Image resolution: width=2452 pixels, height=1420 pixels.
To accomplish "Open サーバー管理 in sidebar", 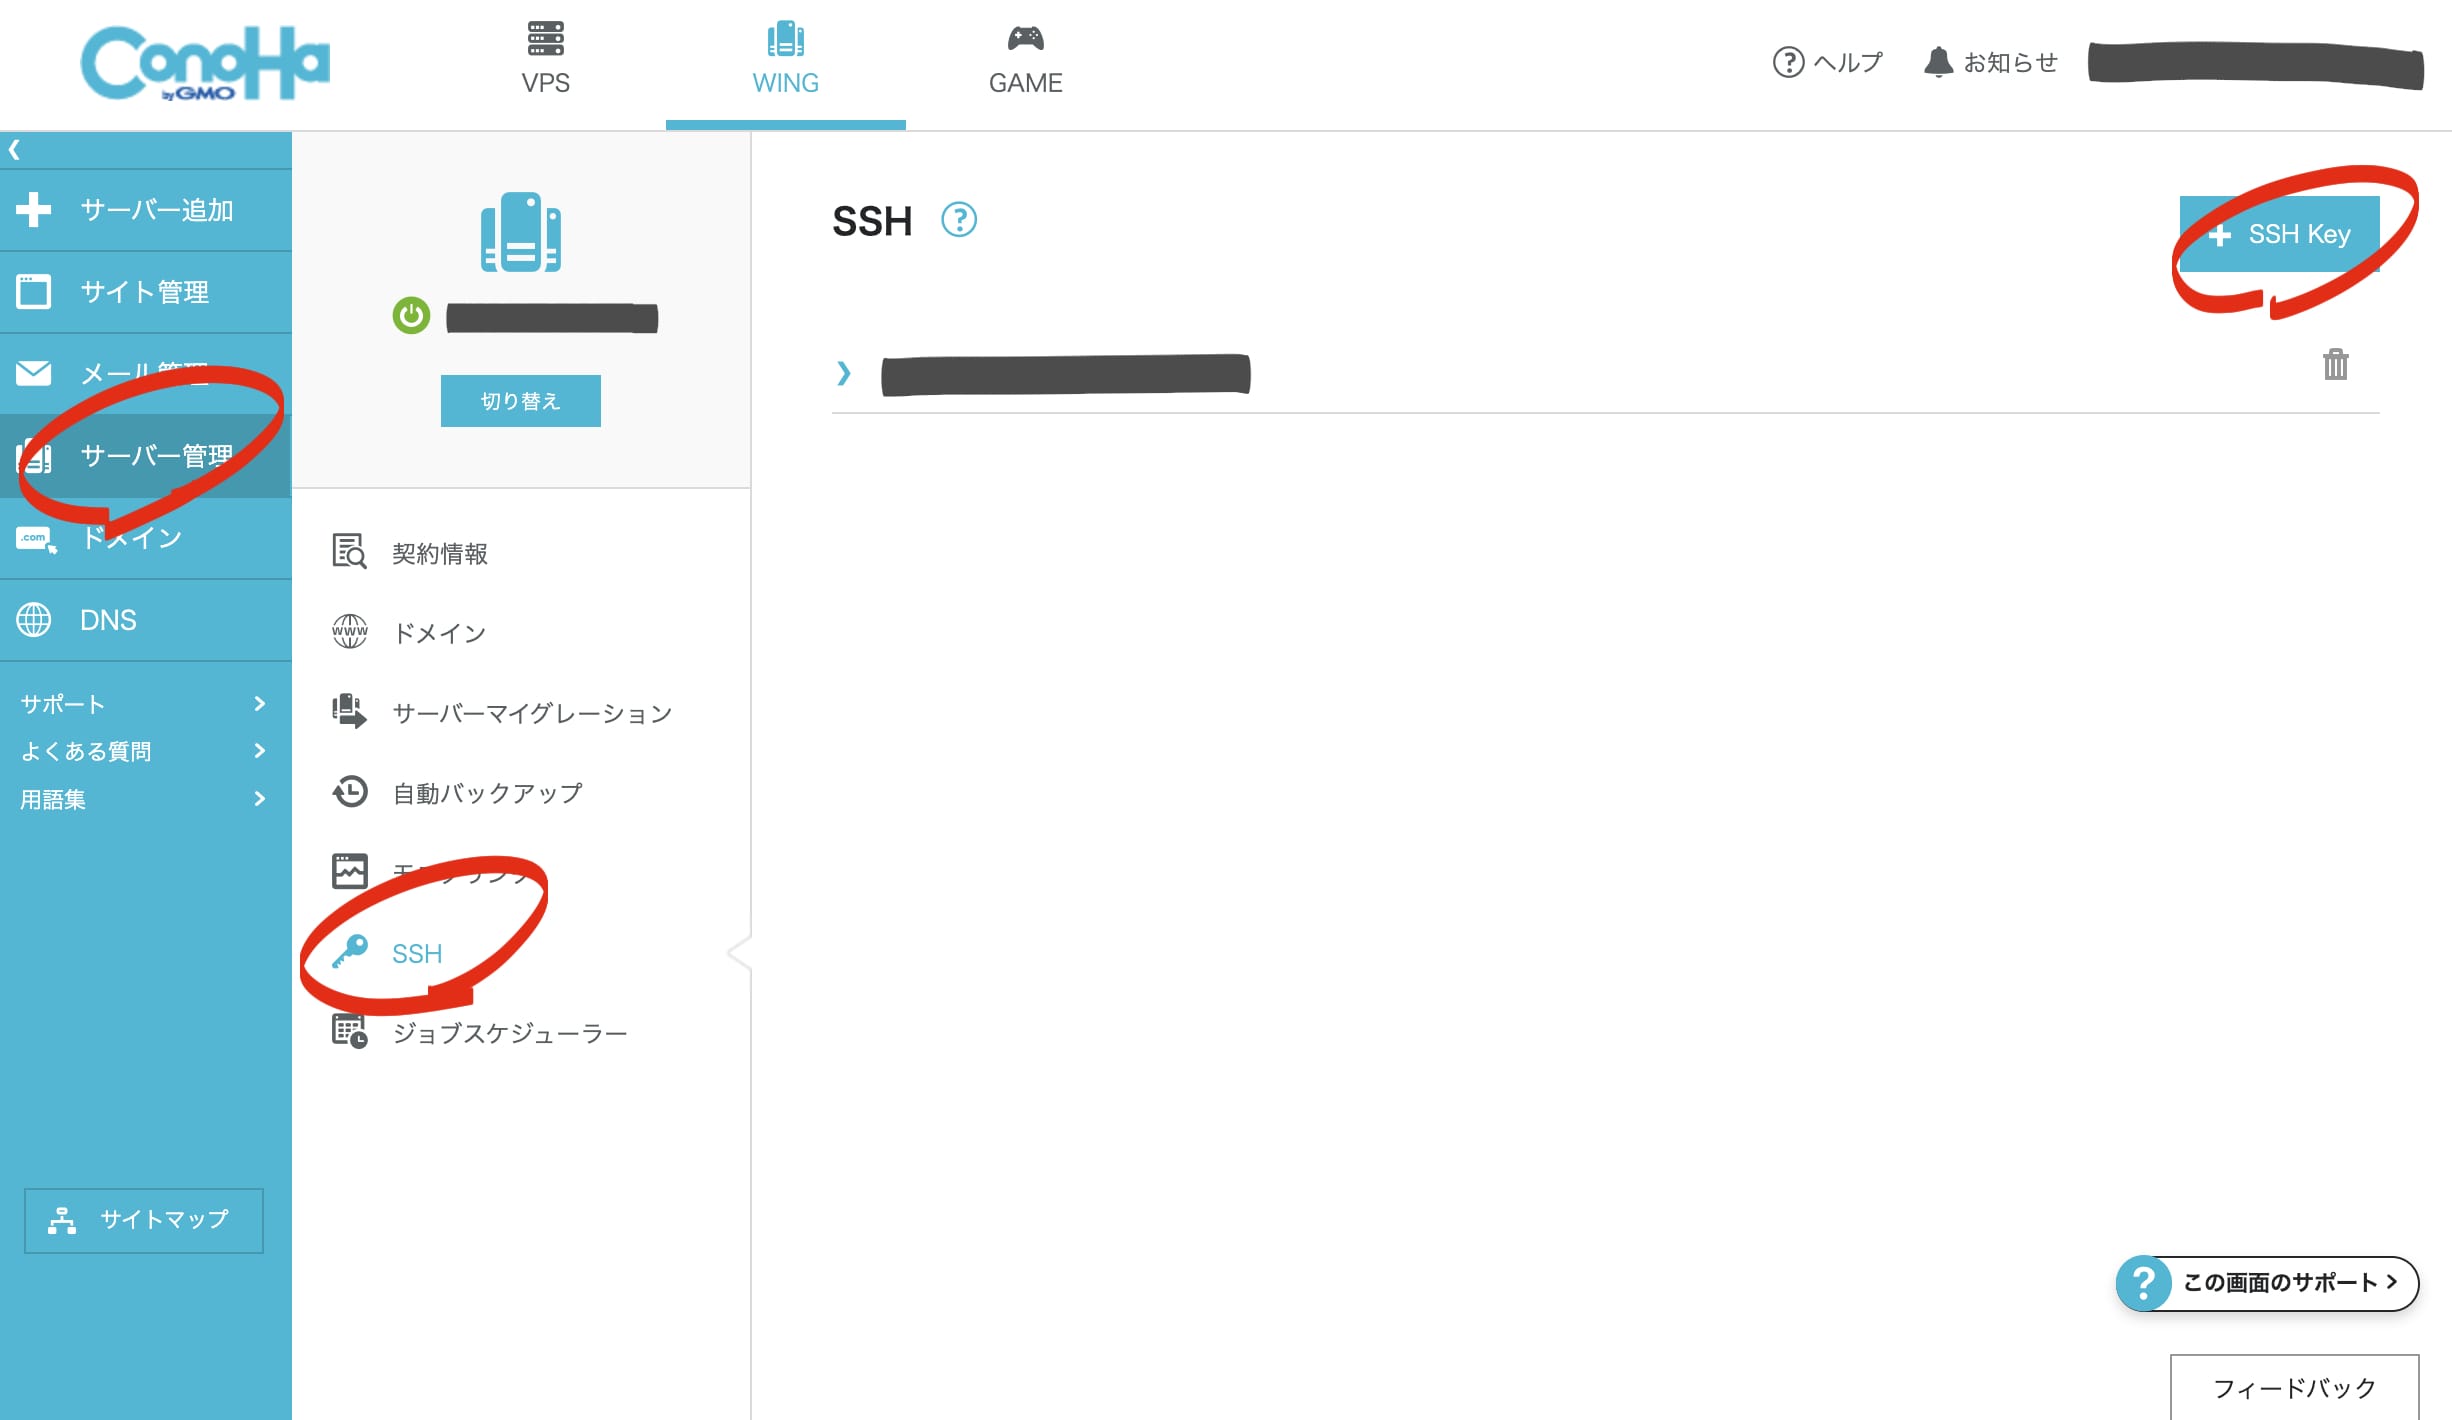I will pyautogui.click(x=146, y=456).
